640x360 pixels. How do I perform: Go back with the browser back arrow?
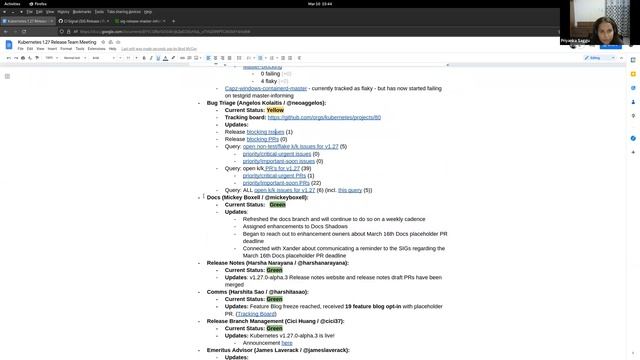click(x=6, y=31)
